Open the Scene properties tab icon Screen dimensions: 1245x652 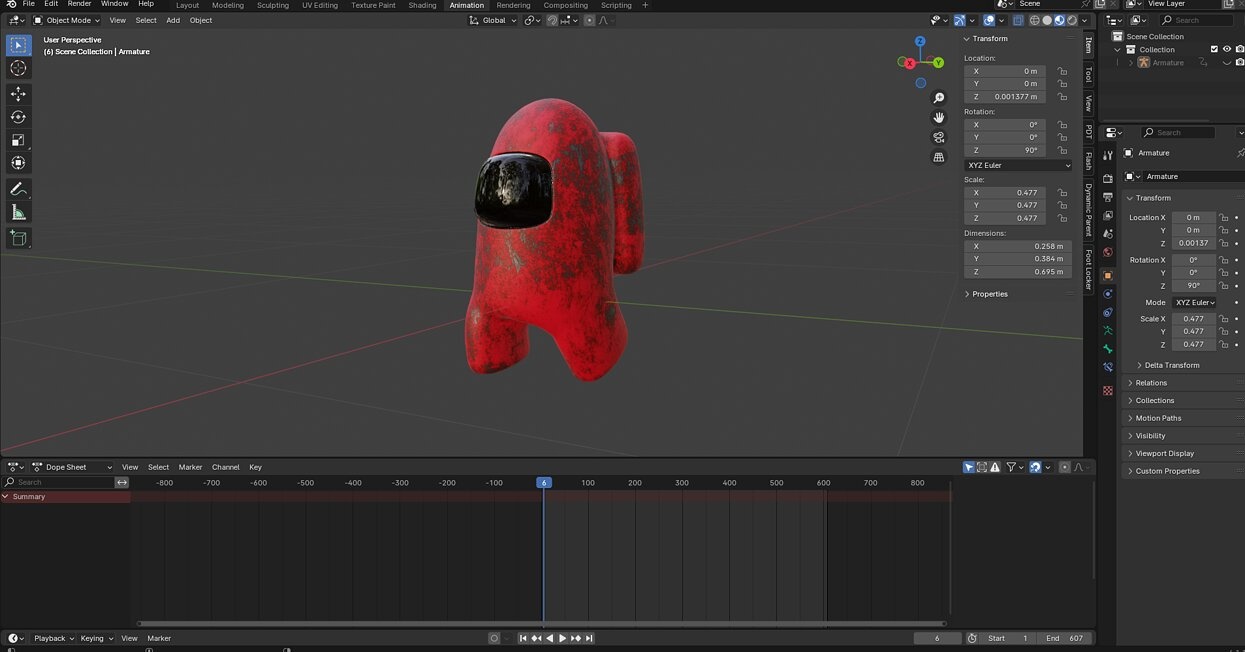(1107, 234)
